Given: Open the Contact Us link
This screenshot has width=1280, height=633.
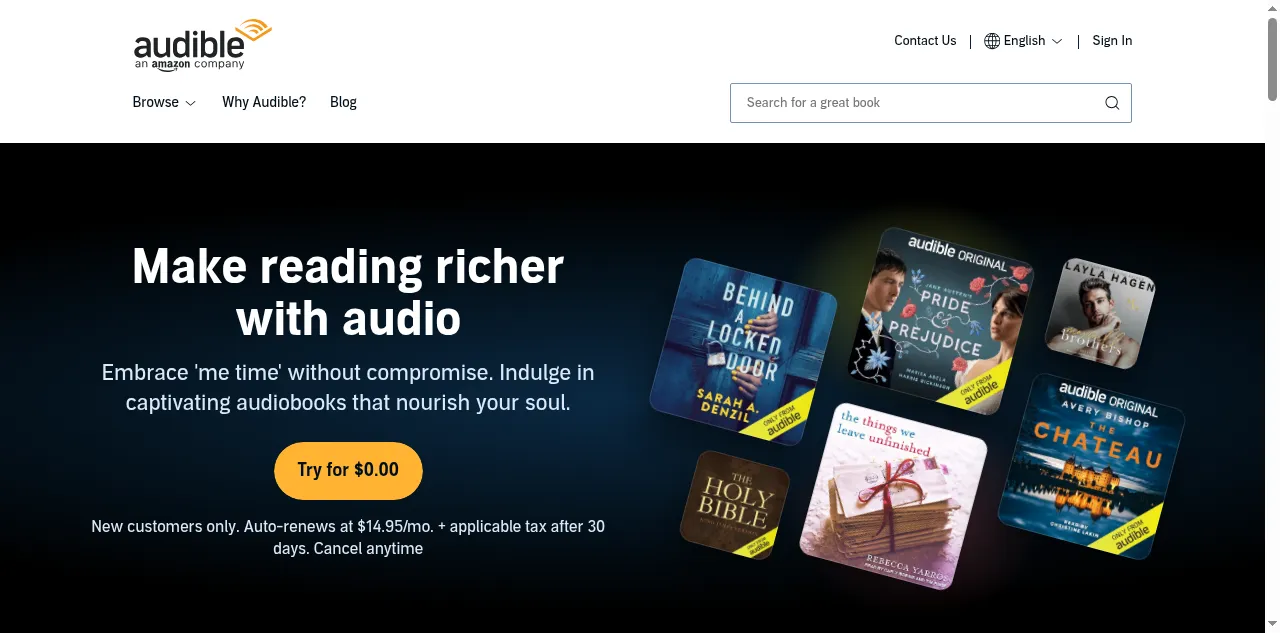Looking at the screenshot, I should pos(925,41).
